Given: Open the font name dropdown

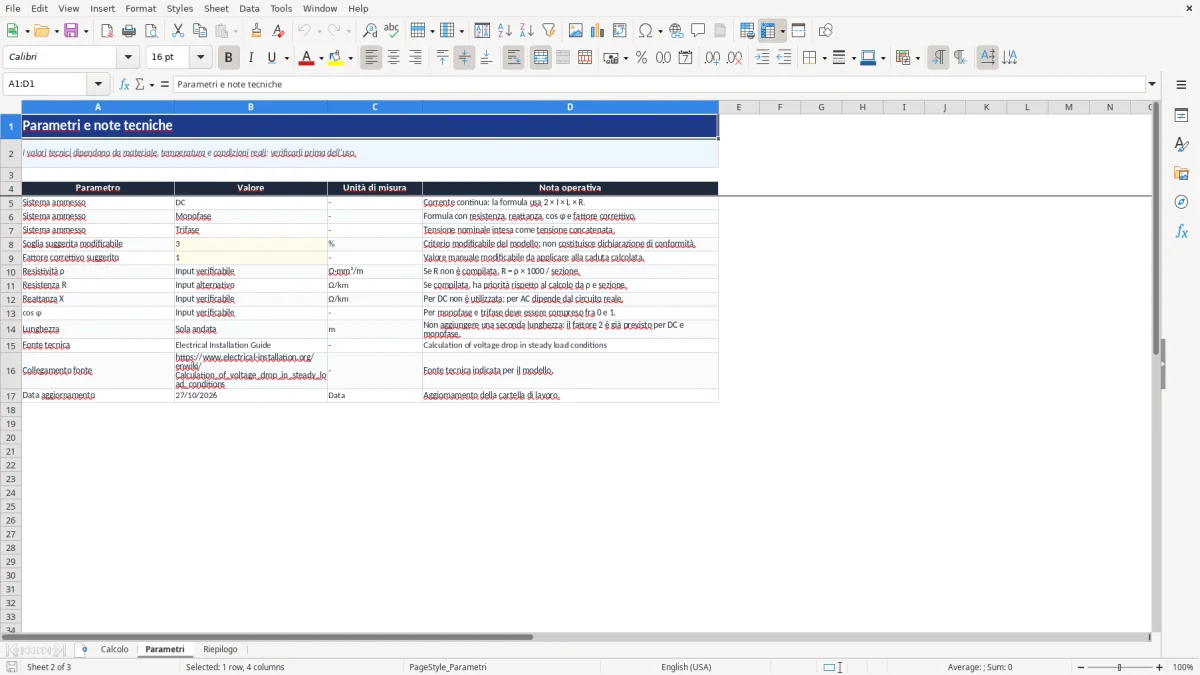Looking at the screenshot, I should 128,58.
